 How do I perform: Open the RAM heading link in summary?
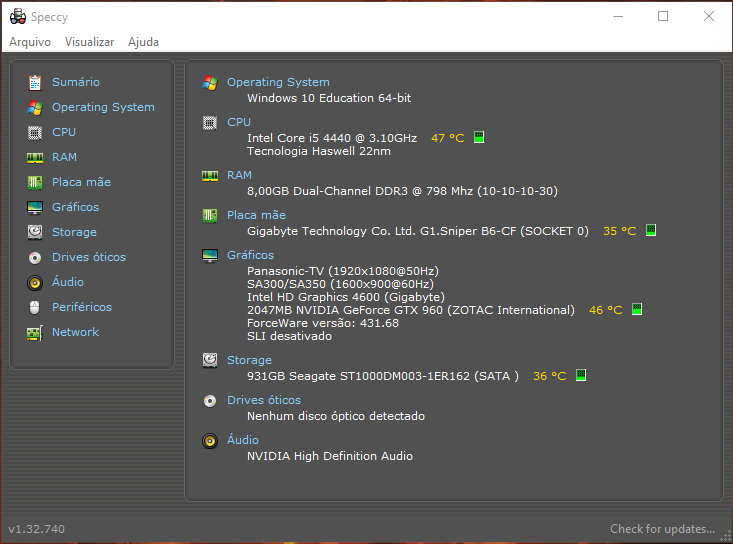coord(239,175)
